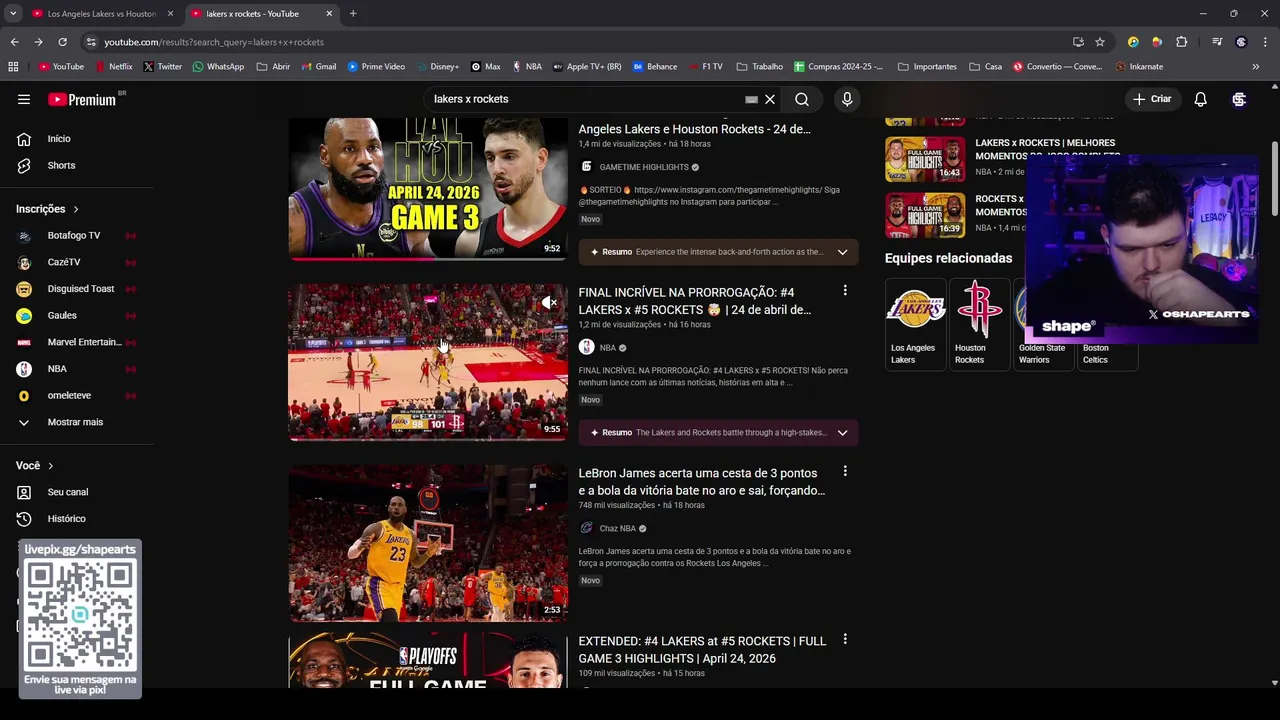
Task: Open the Importantes bookmarks folder
Action: [927, 67]
